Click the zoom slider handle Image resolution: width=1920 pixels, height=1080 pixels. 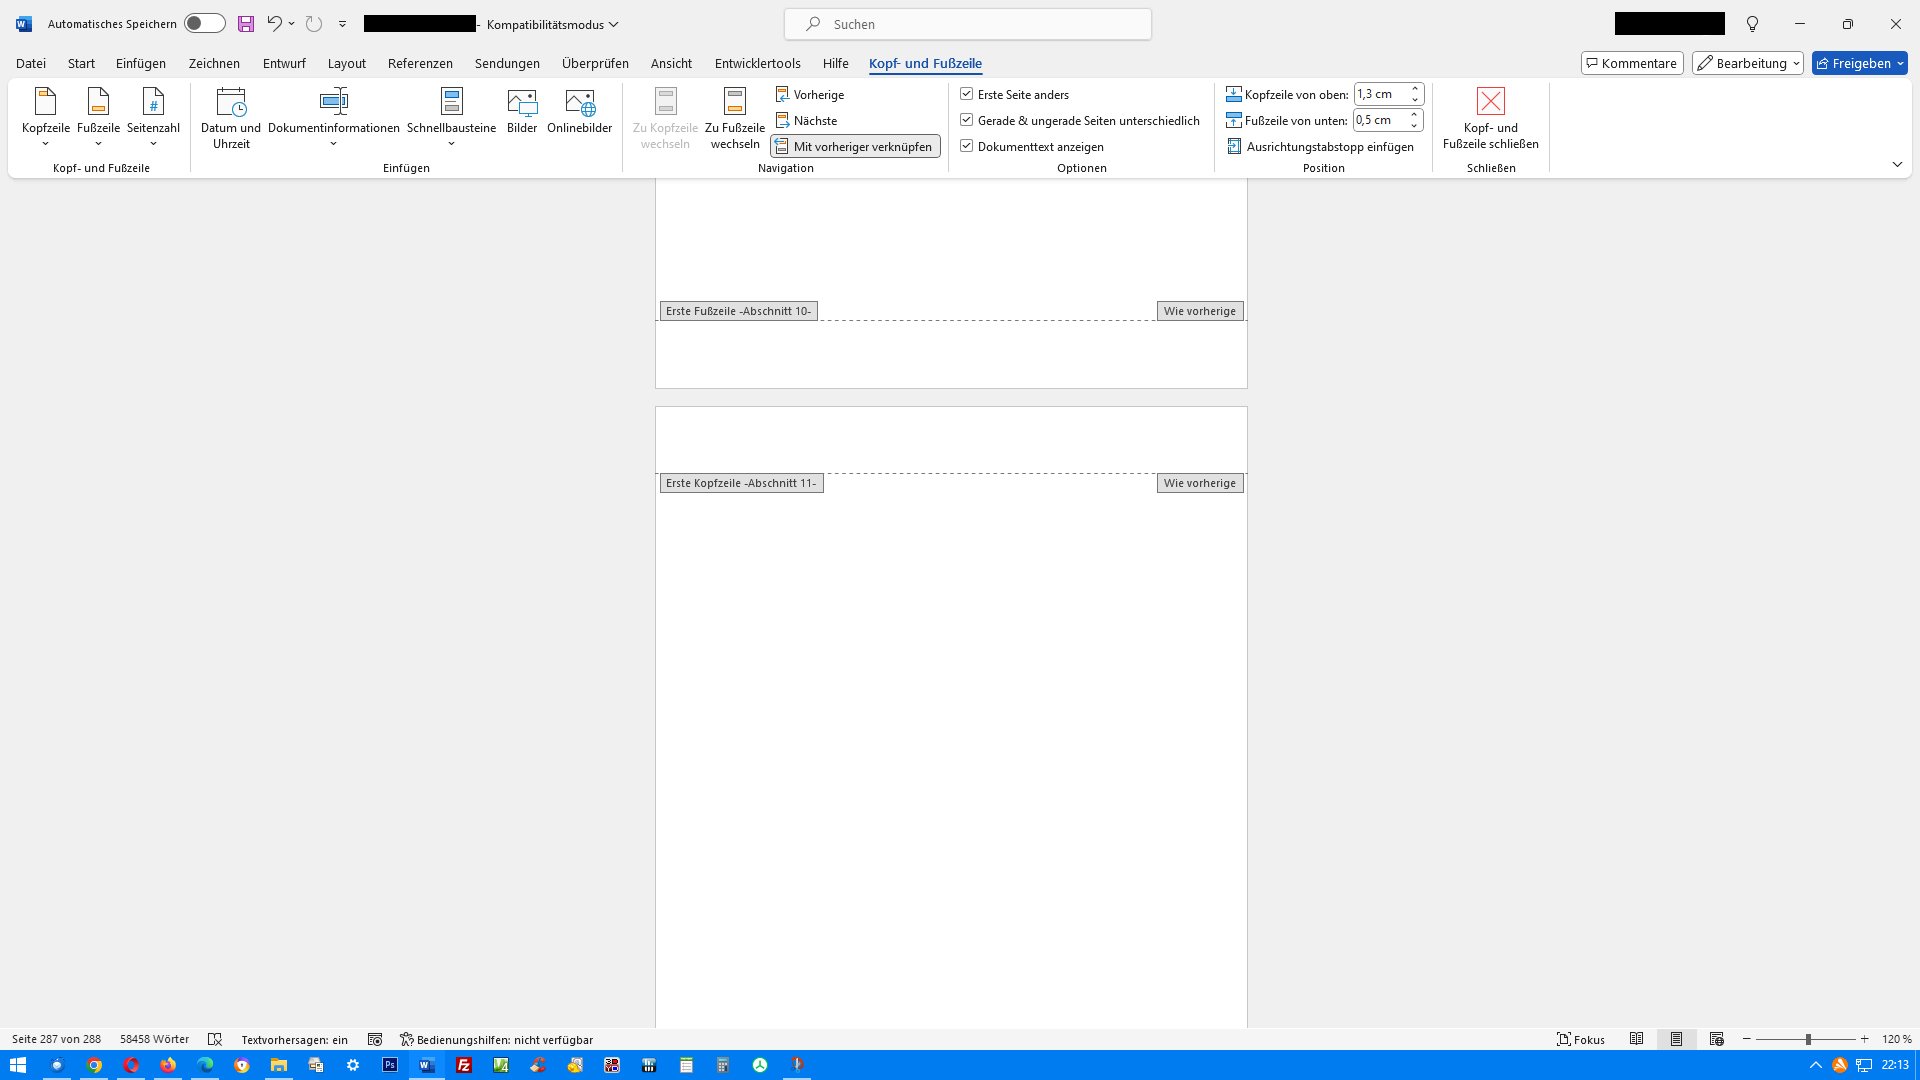click(x=1808, y=1040)
